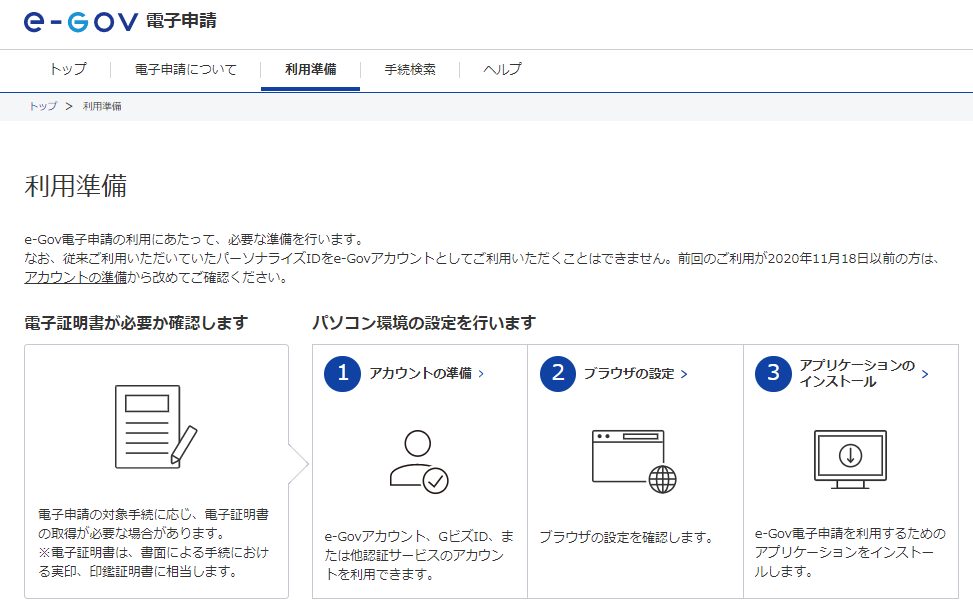Click chevron beside アプリケーションのインストール

coord(925,373)
